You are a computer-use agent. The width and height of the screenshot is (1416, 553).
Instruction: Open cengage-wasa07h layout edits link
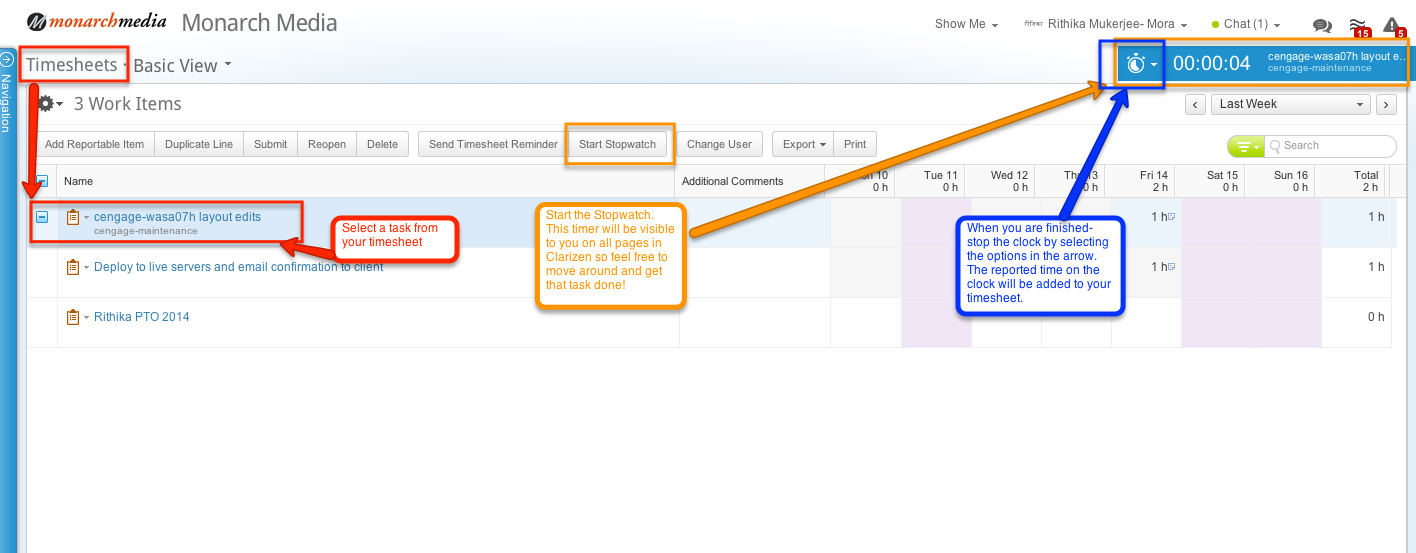point(177,216)
